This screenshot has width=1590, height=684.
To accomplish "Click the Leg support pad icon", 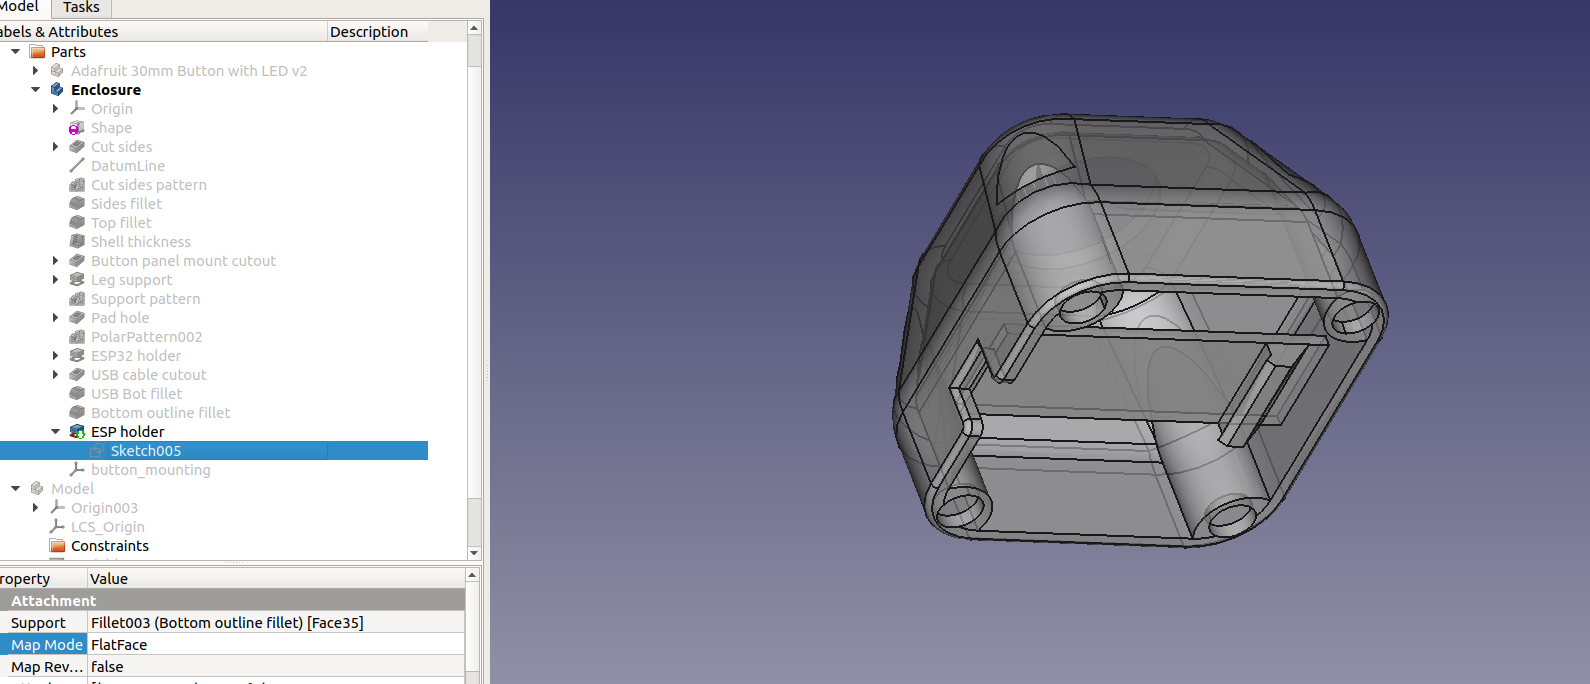I will pyautogui.click(x=77, y=280).
